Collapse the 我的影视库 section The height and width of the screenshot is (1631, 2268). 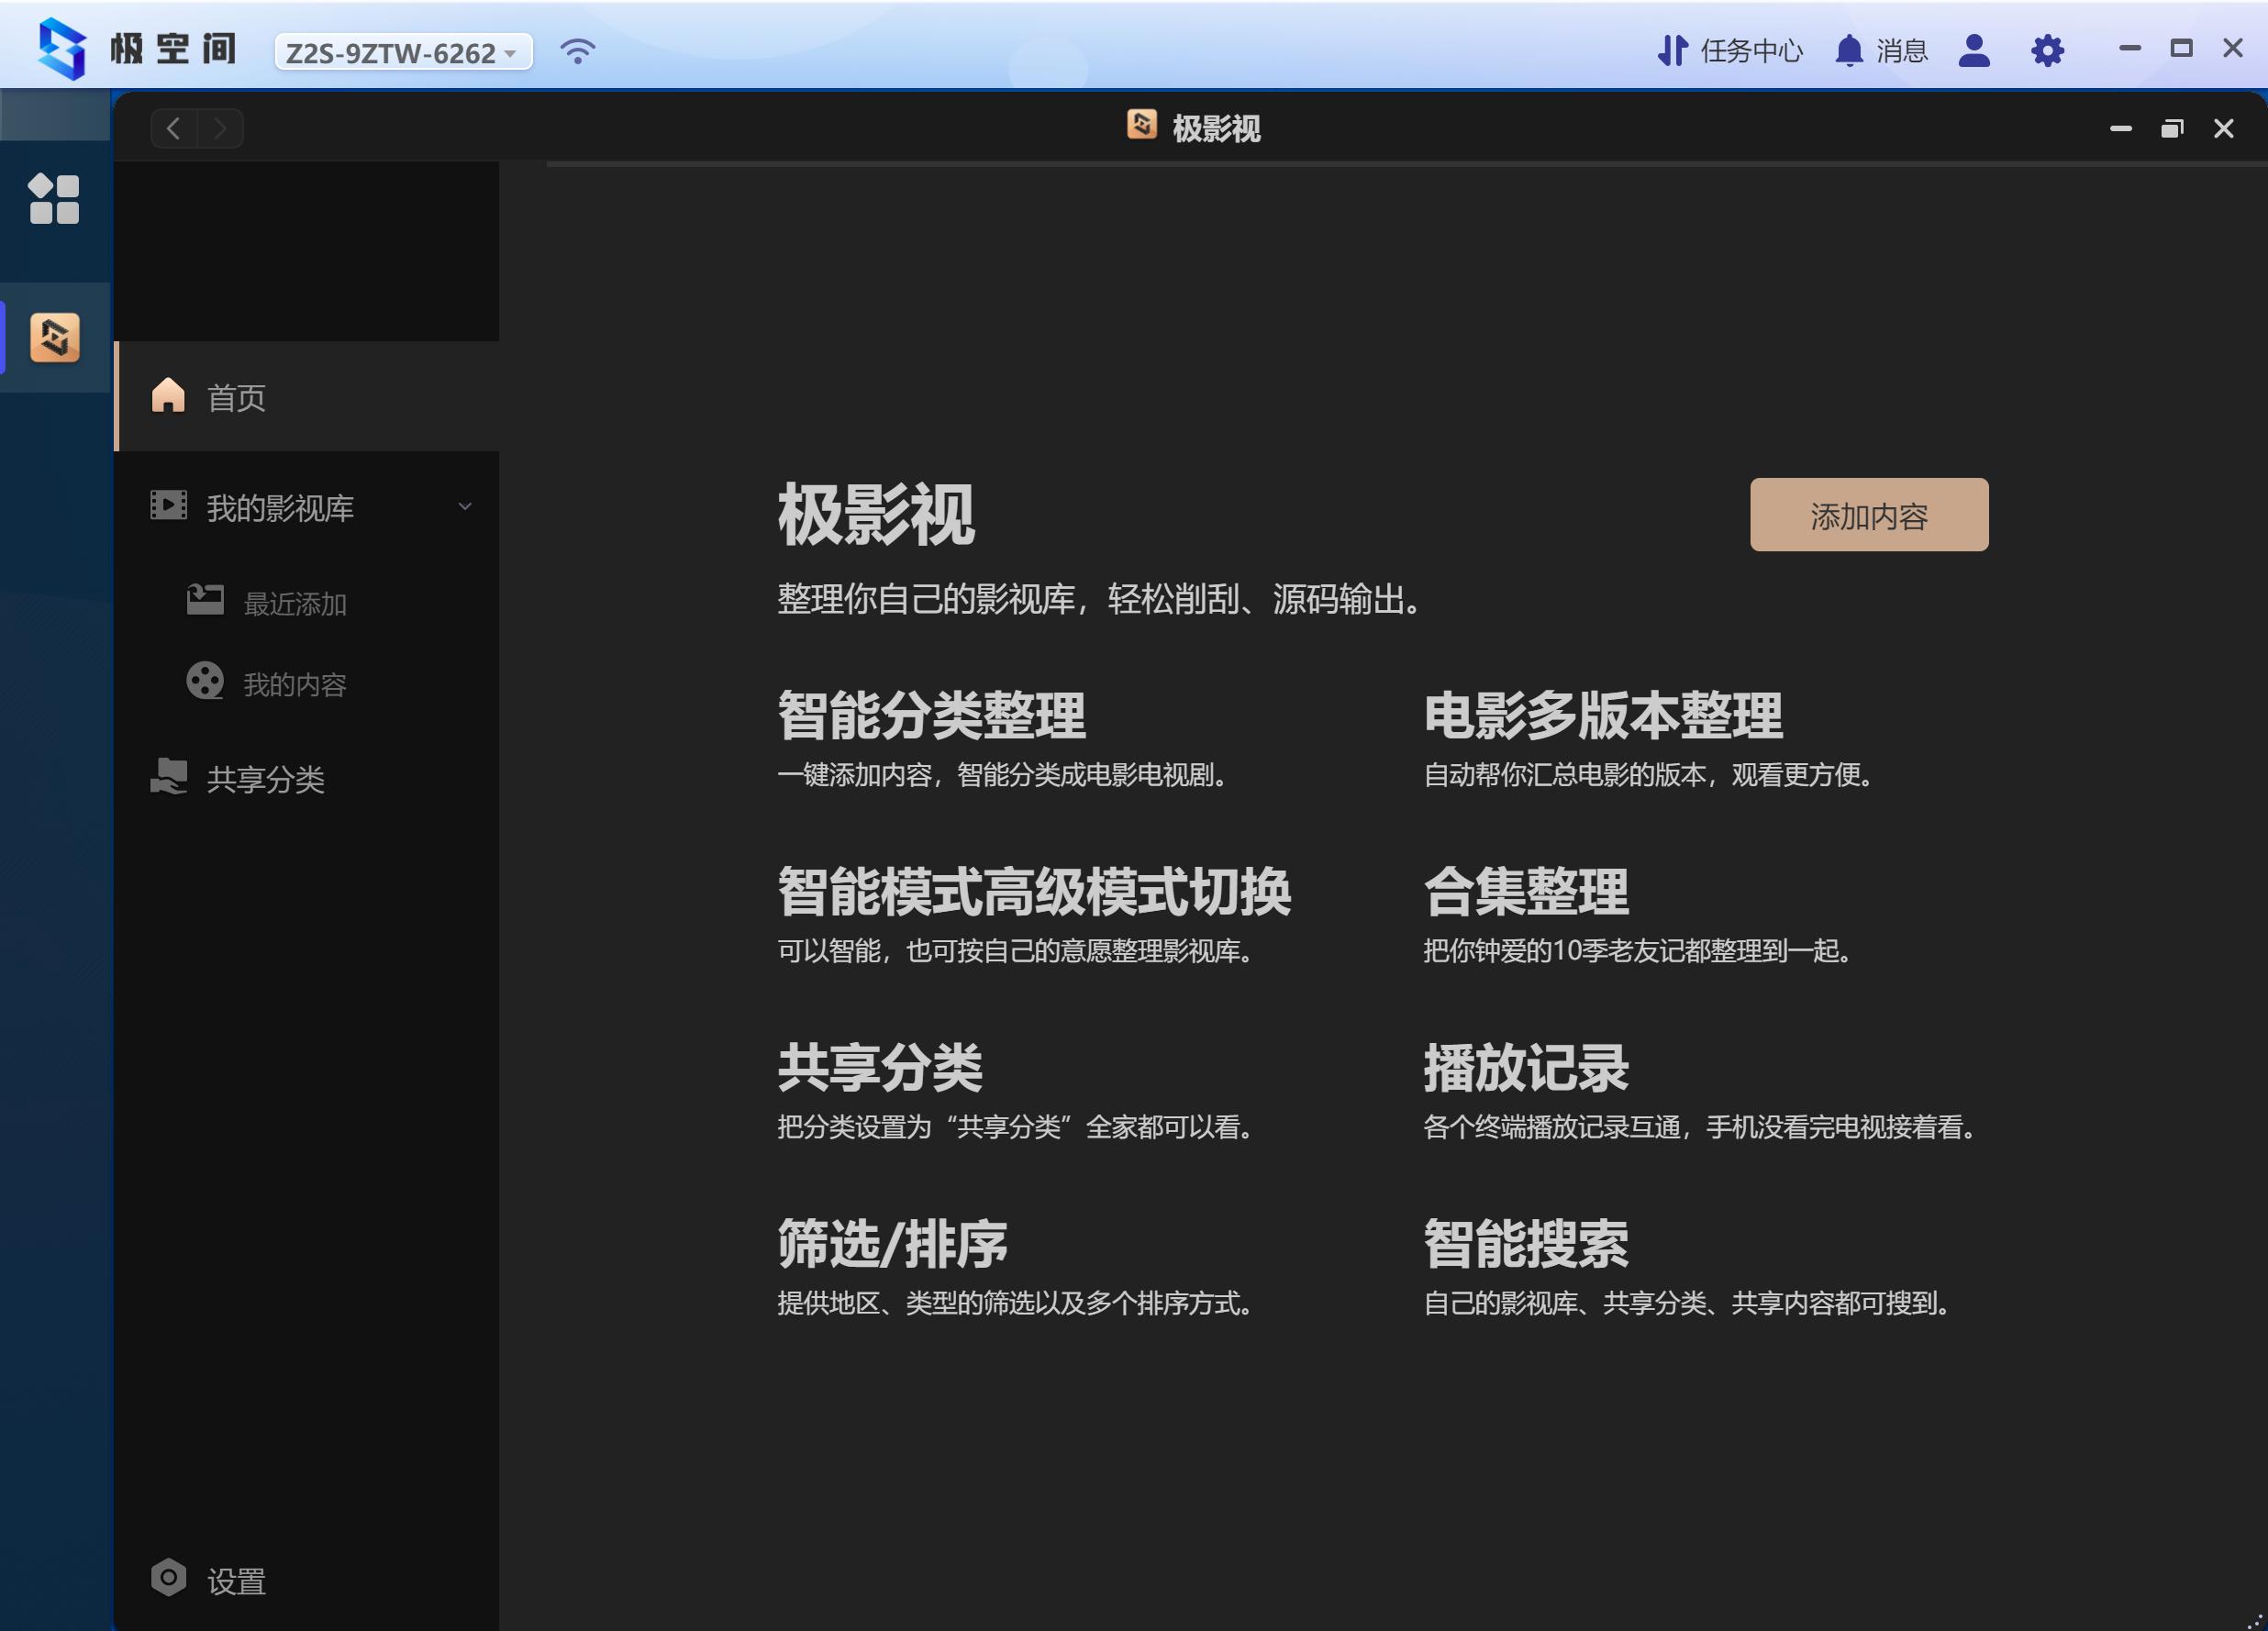465,507
